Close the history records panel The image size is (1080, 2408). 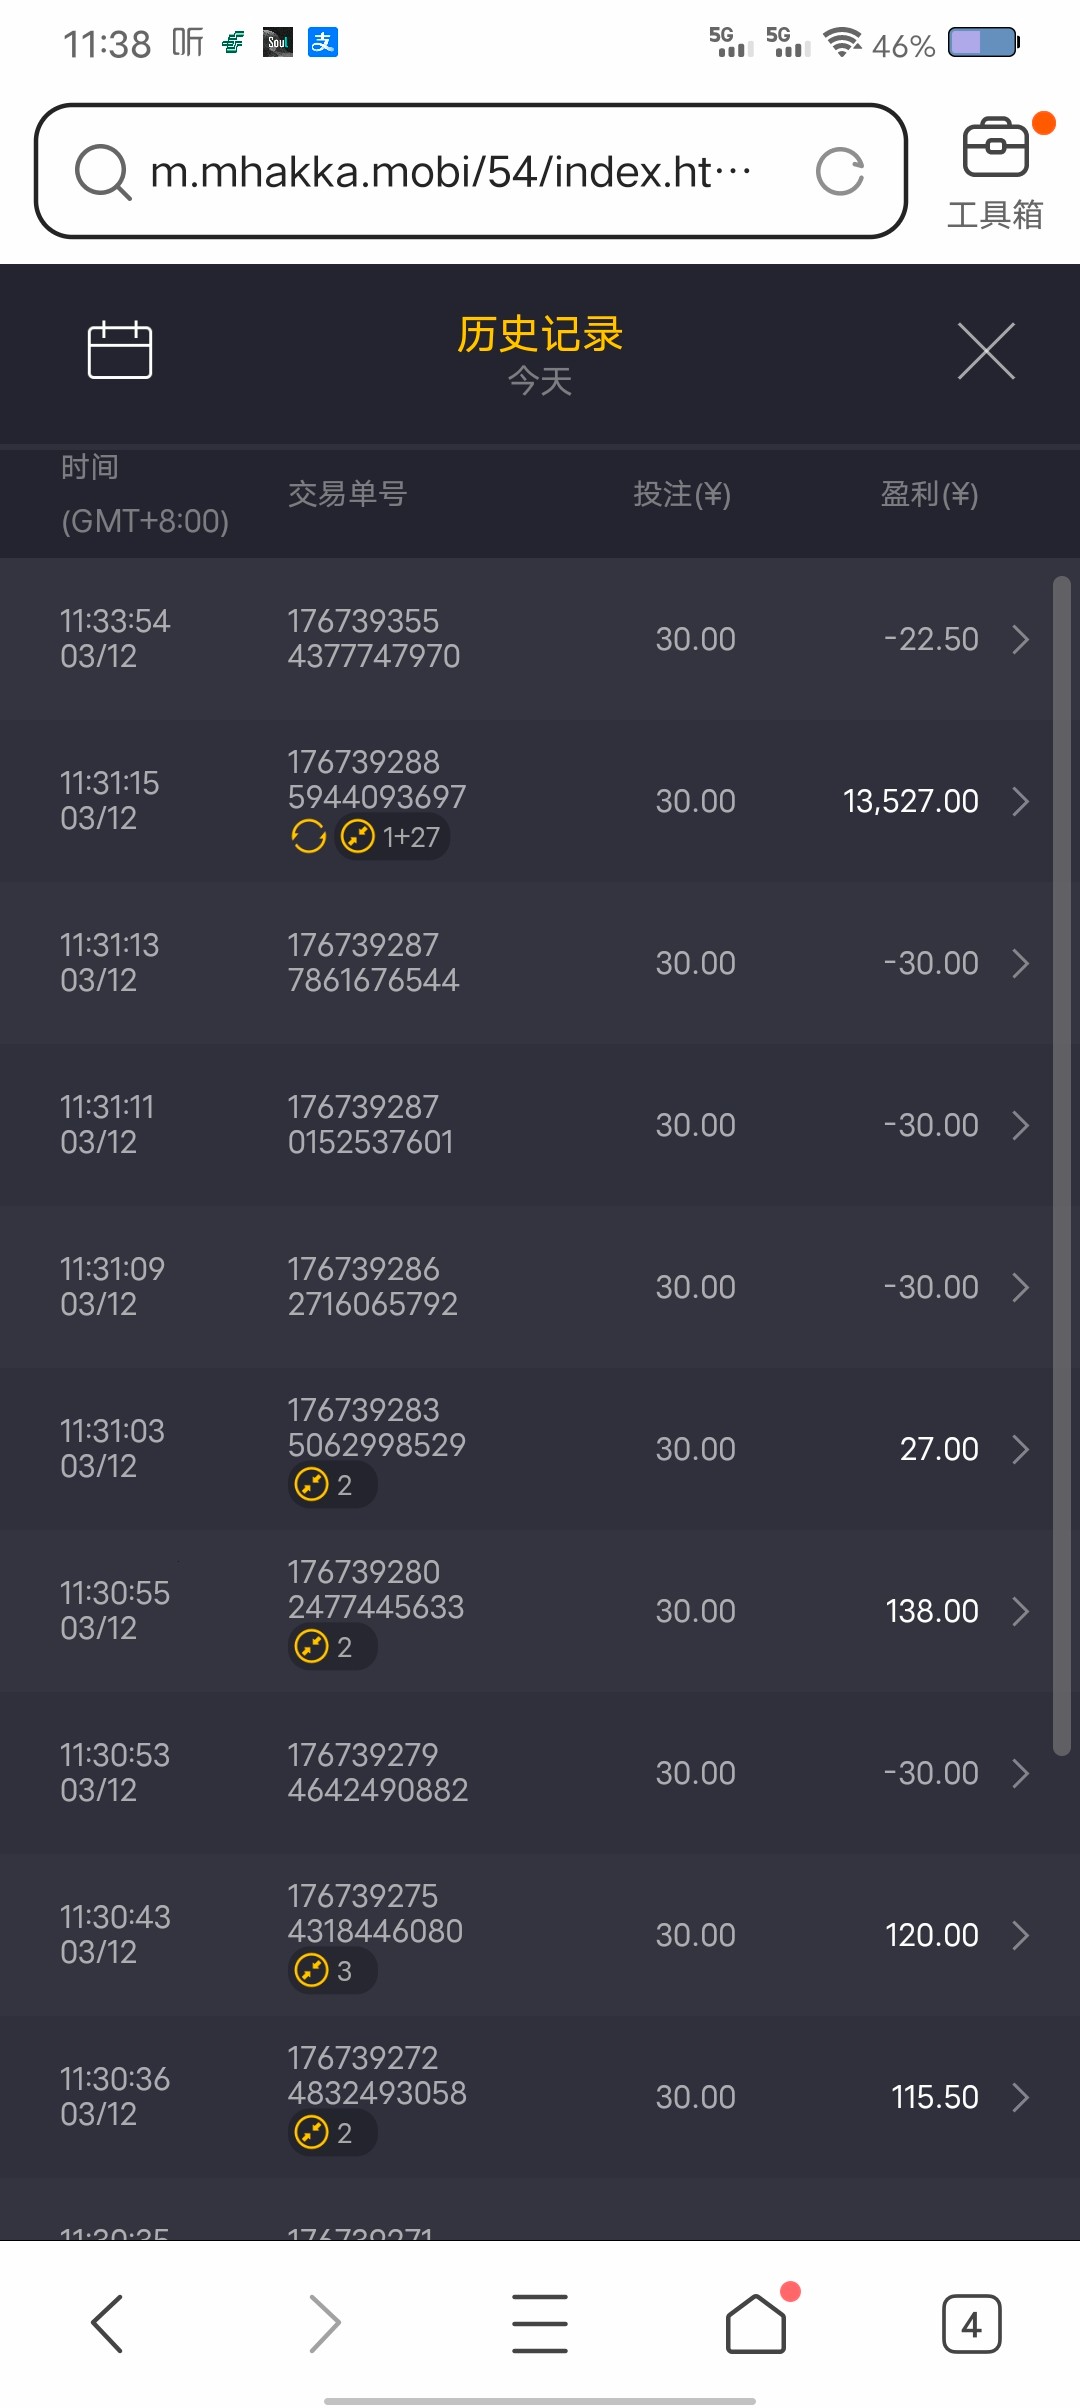click(x=986, y=351)
